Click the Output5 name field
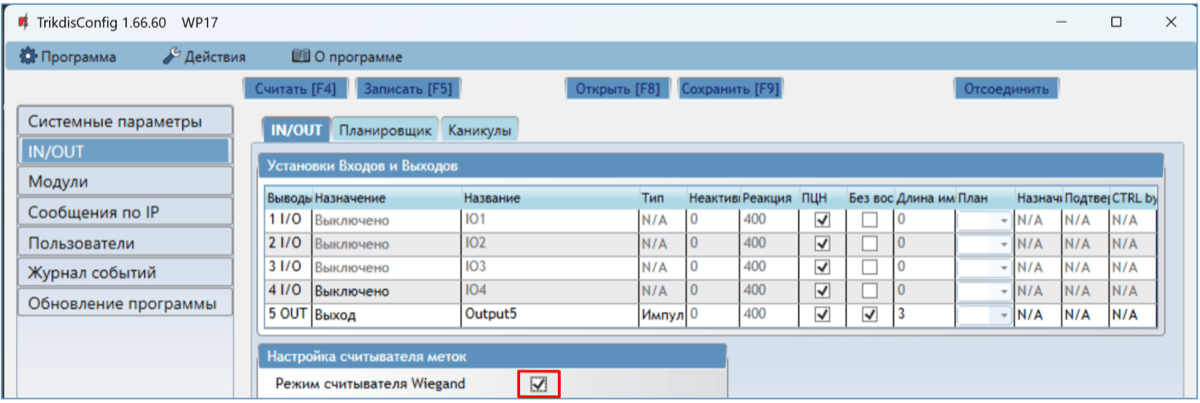The image size is (1200, 403). pos(548,314)
